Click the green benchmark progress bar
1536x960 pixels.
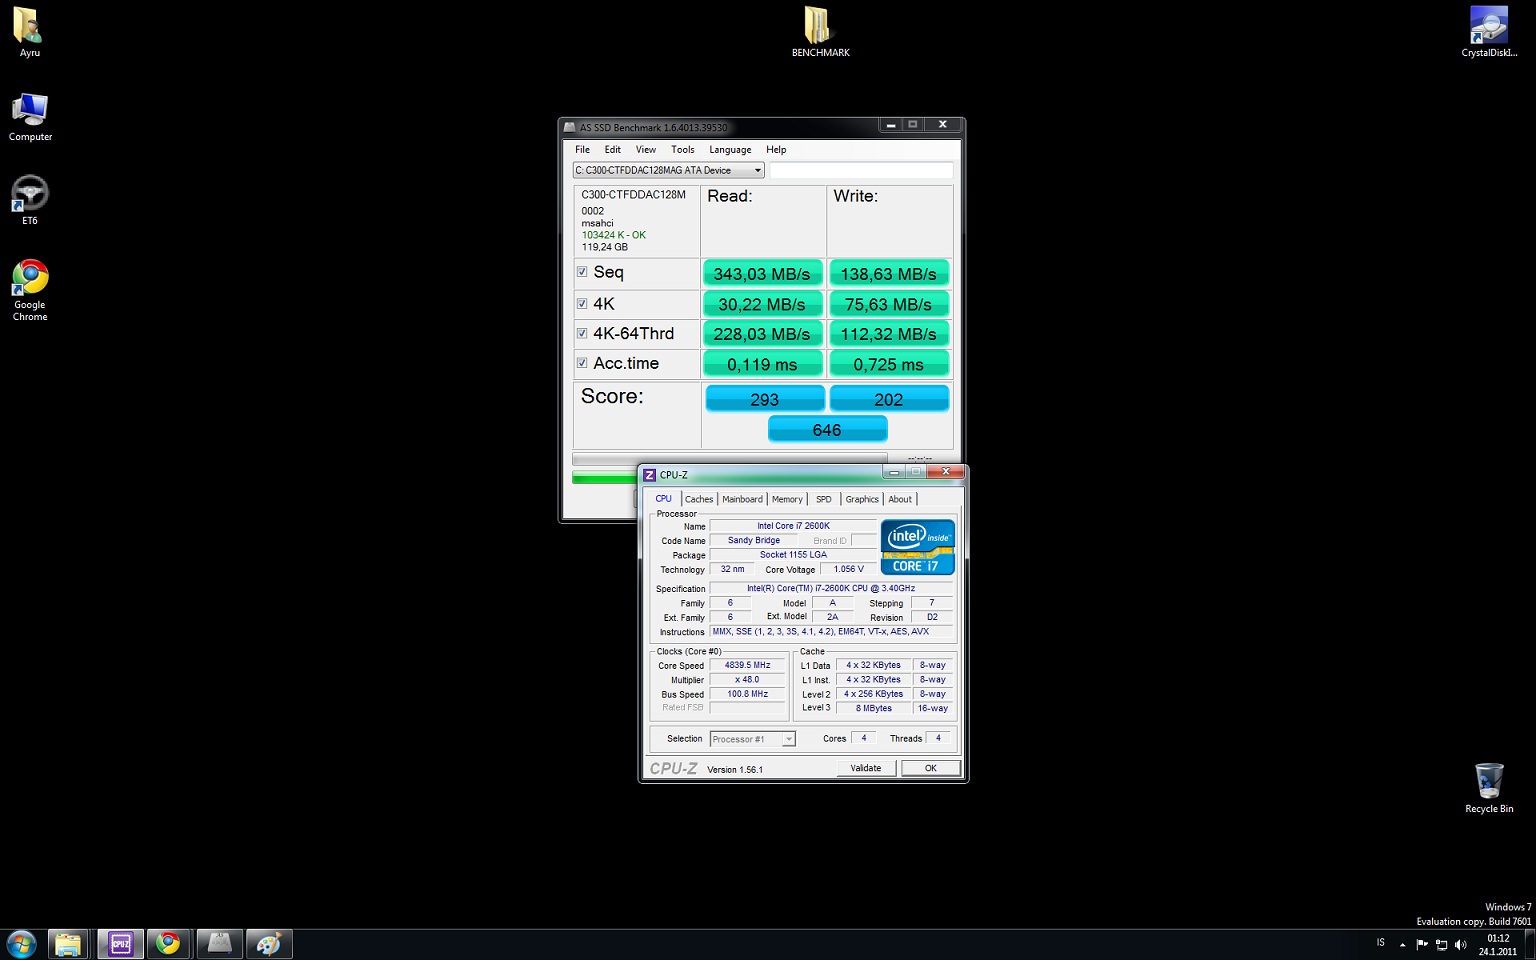[604, 479]
